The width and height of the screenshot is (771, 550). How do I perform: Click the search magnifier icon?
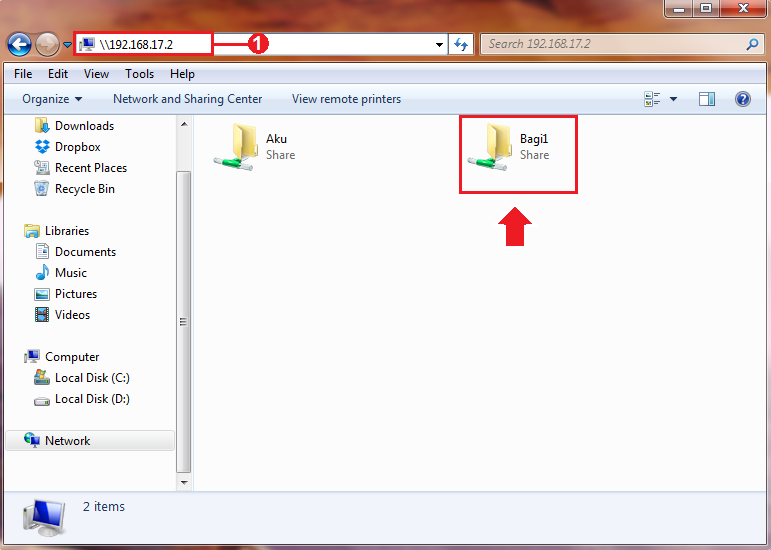752,44
